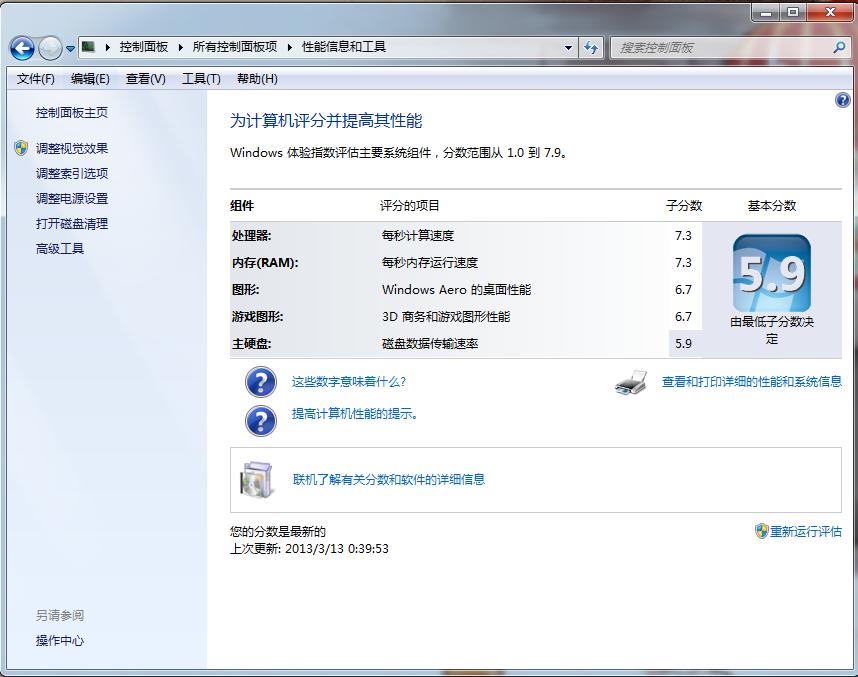
Task: Click question icon beside 这些数字意味着什么
Action: pyautogui.click(x=261, y=382)
